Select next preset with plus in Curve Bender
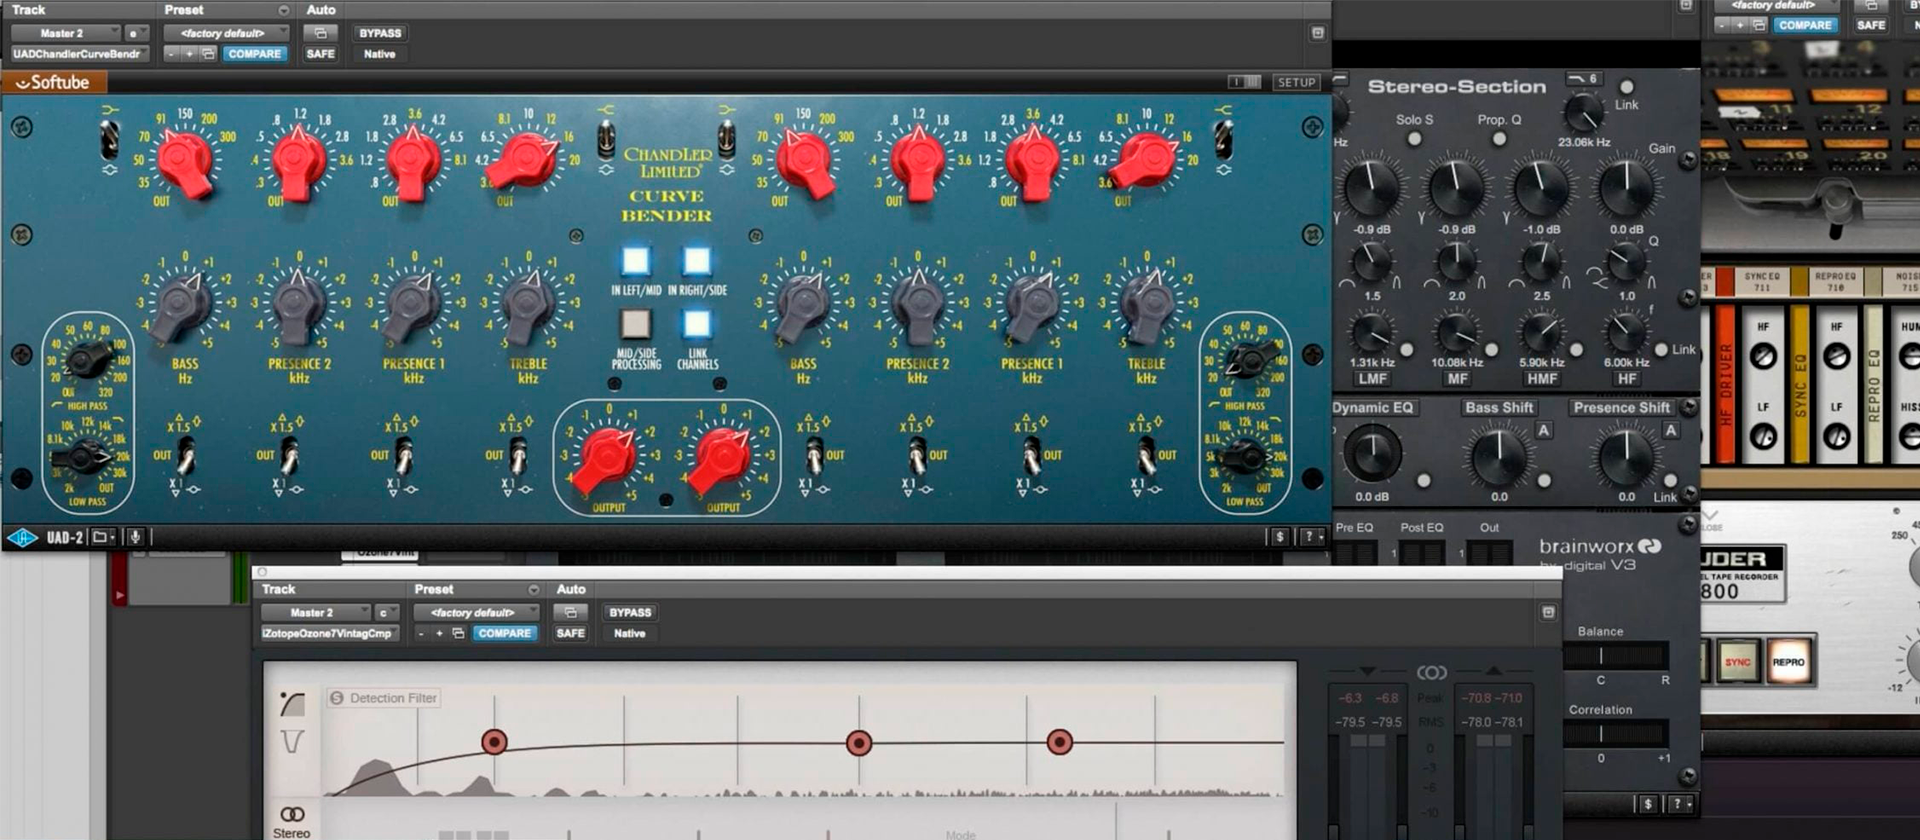The height and width of the screenshot is (840, 1920). point(188,54)
